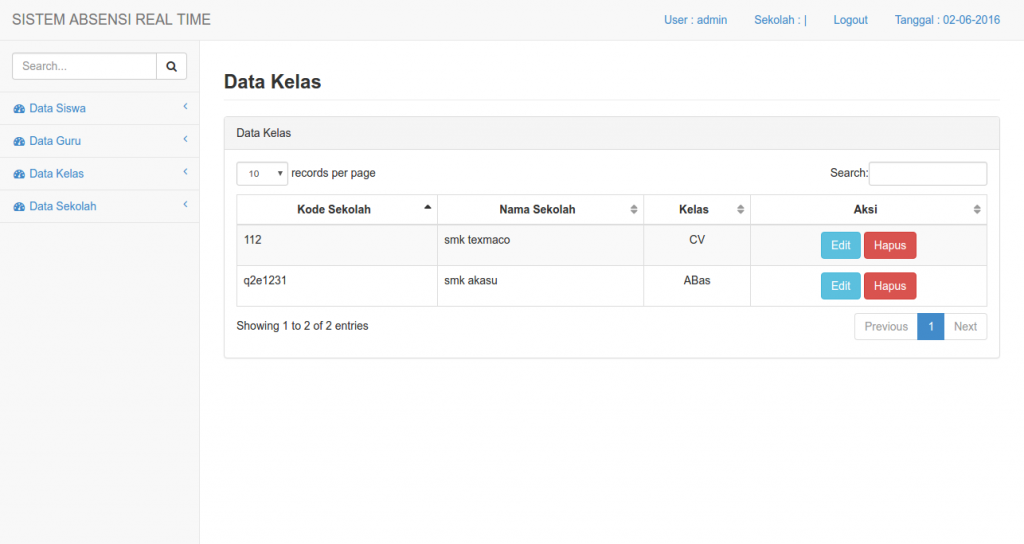Click the dashboard icon beside Data Sekolah
Screen dimensions: 1024x544
19,207
